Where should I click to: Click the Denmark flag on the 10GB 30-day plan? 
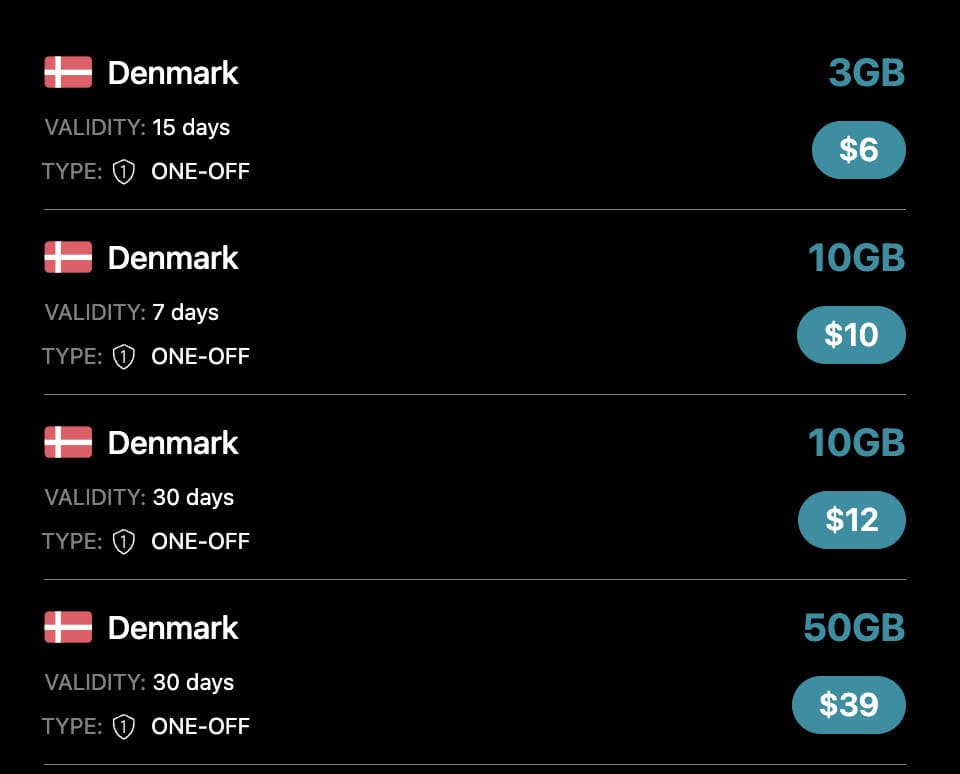[x=68, y=442]
